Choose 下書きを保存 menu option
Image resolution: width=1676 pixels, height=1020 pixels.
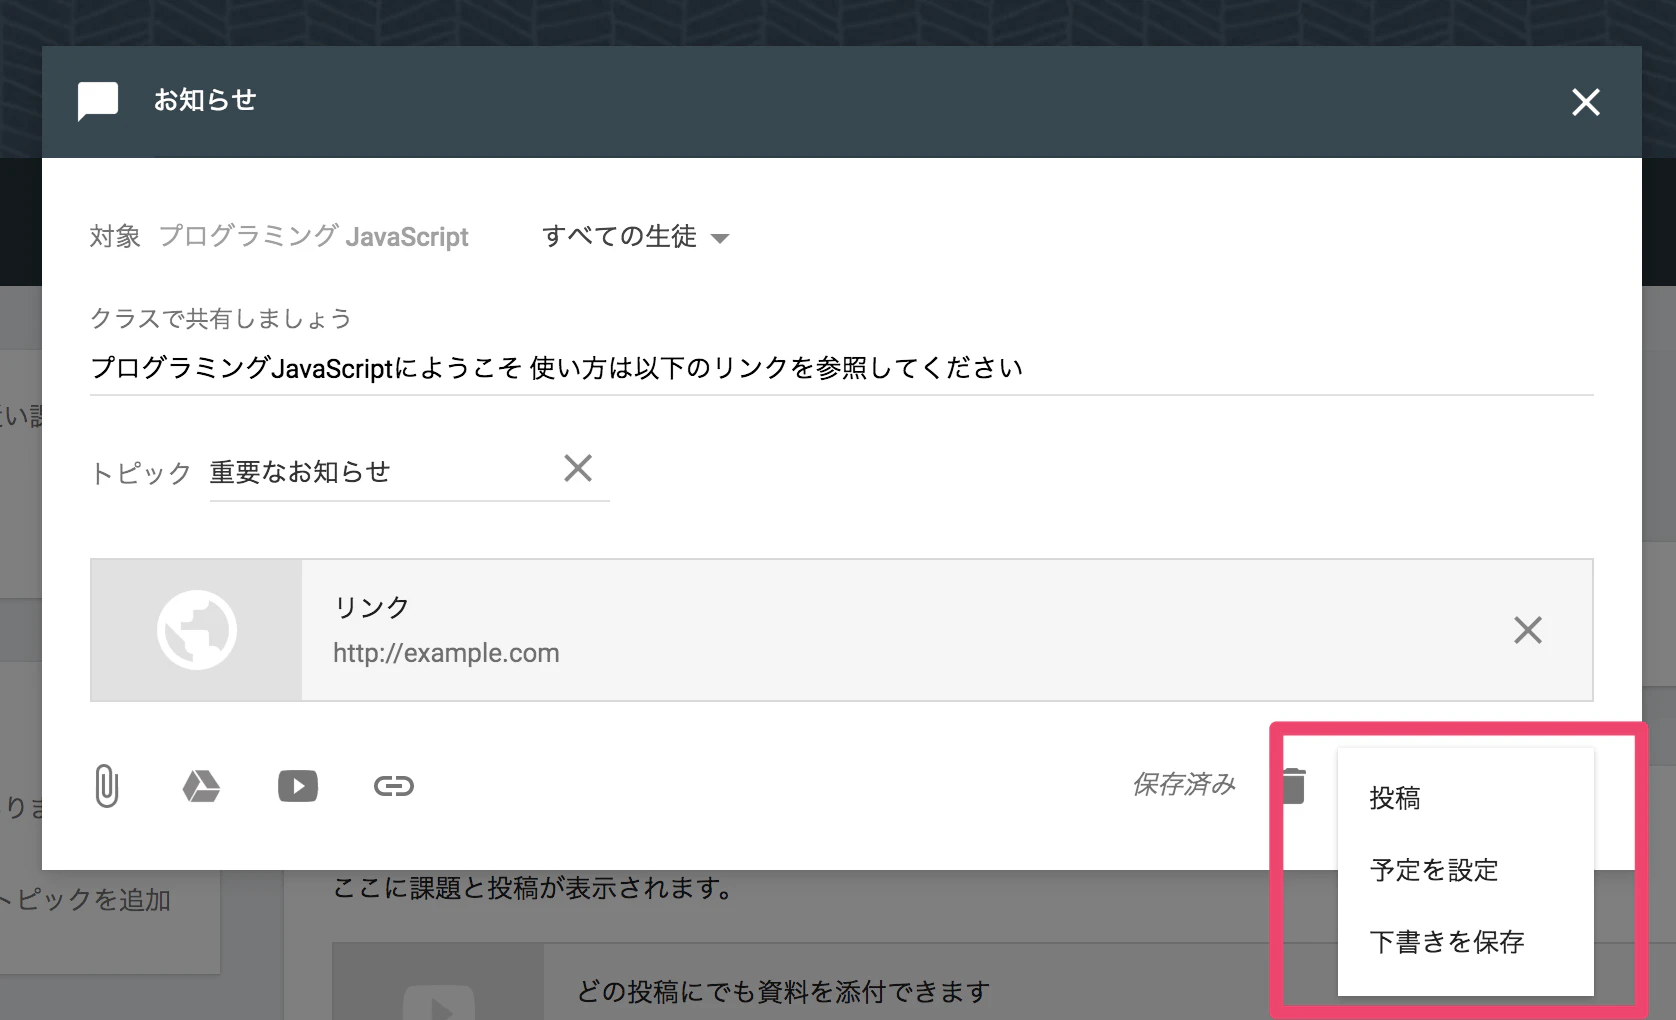[x=1466, y=942]
